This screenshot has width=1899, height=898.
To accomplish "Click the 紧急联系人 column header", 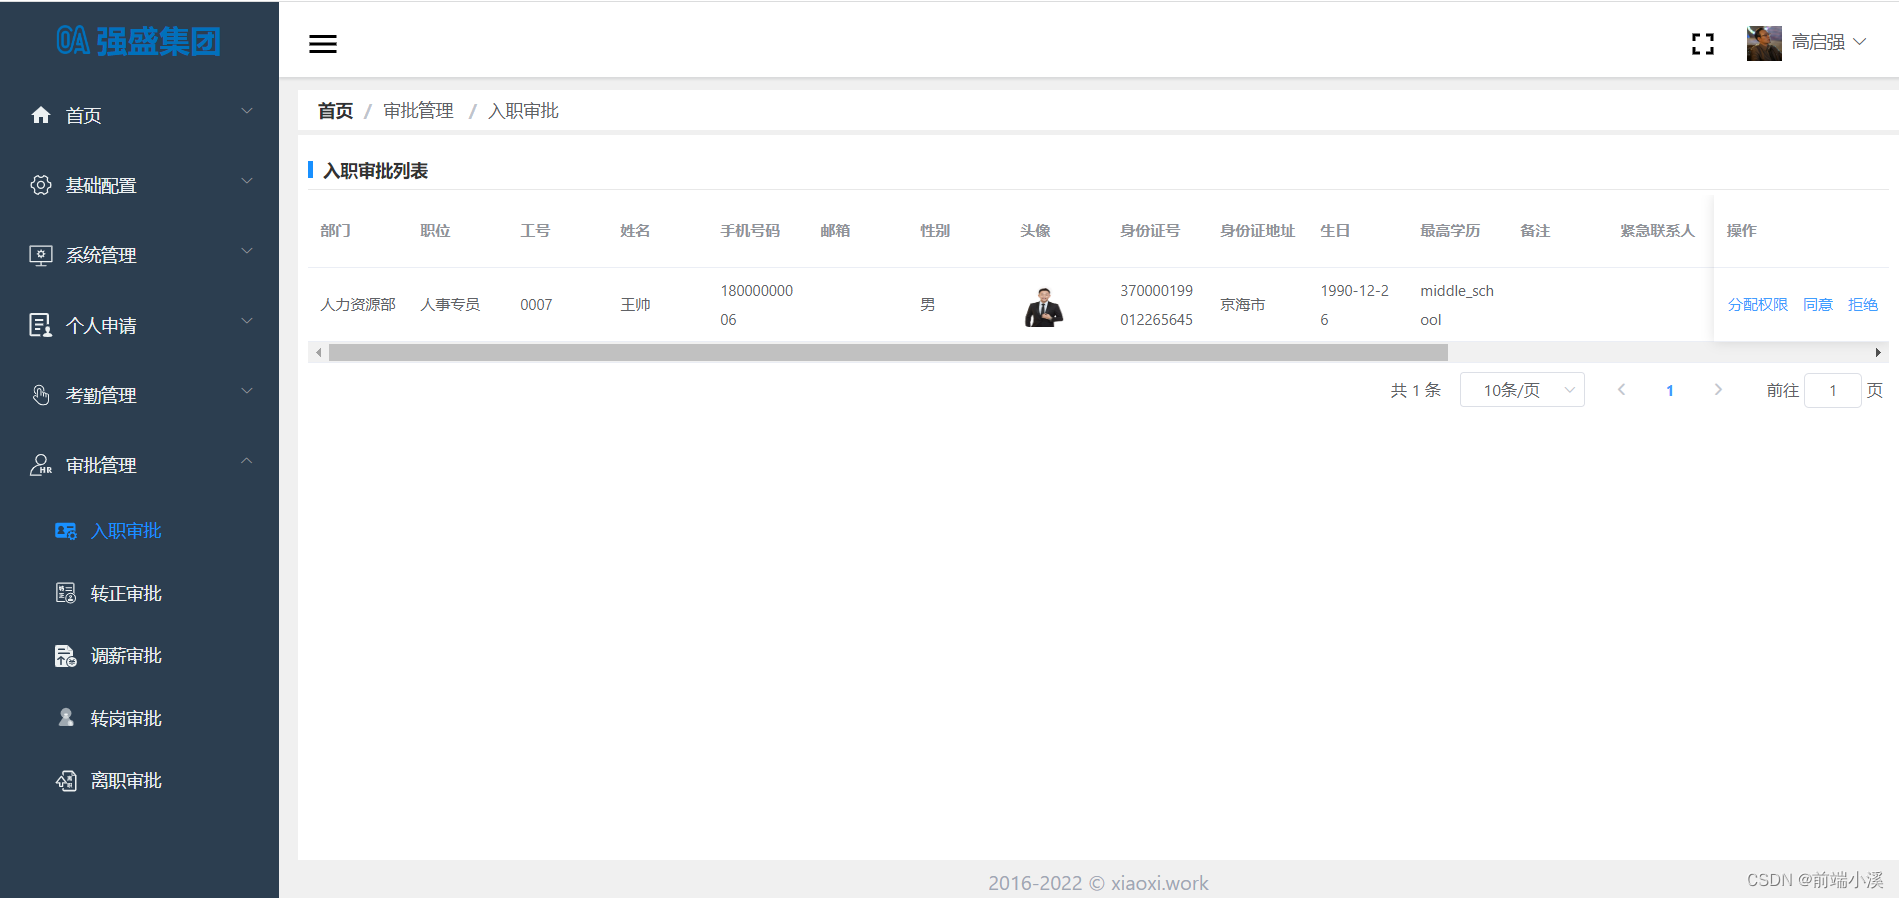I will pos(1657,231).
